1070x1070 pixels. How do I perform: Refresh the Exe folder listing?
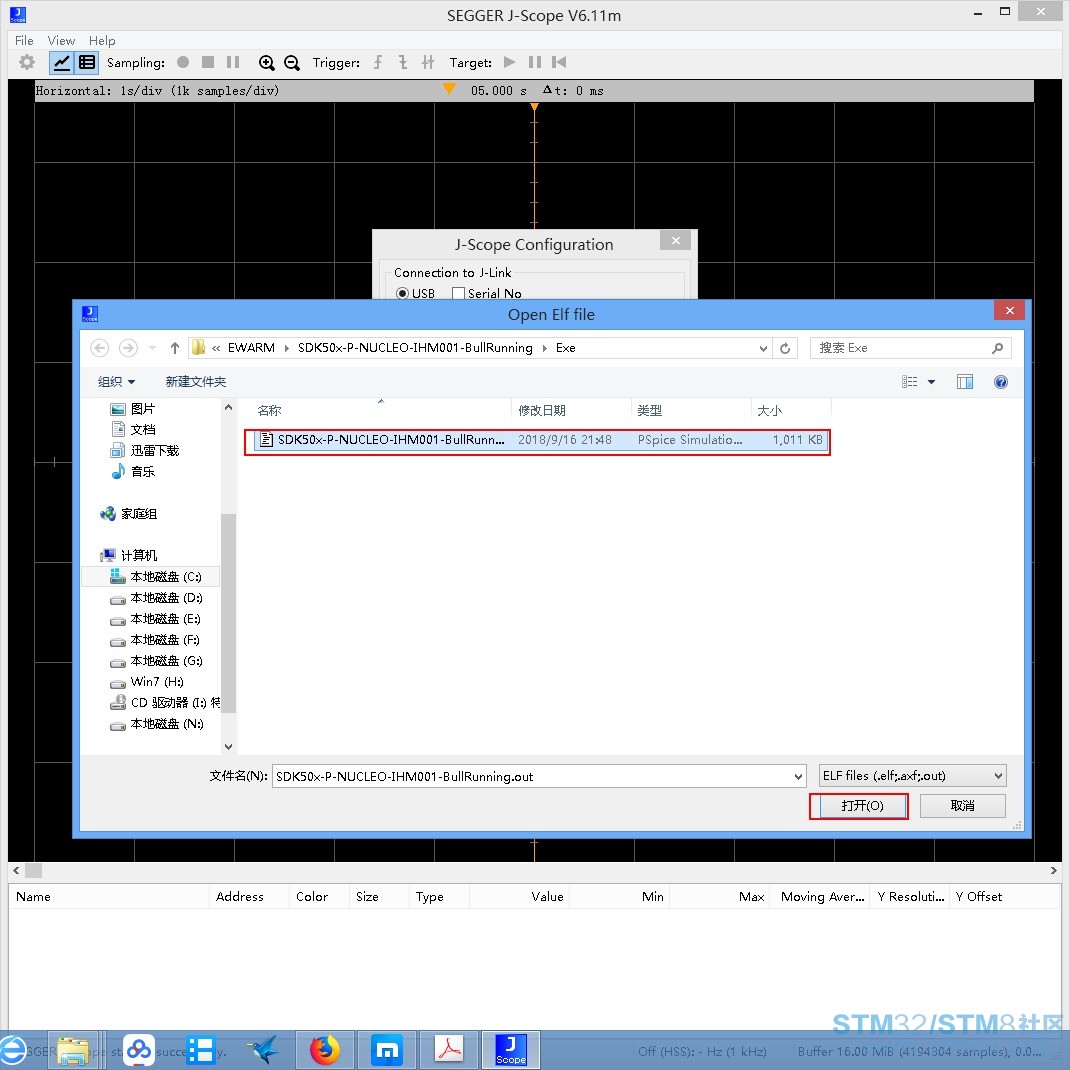785,349
